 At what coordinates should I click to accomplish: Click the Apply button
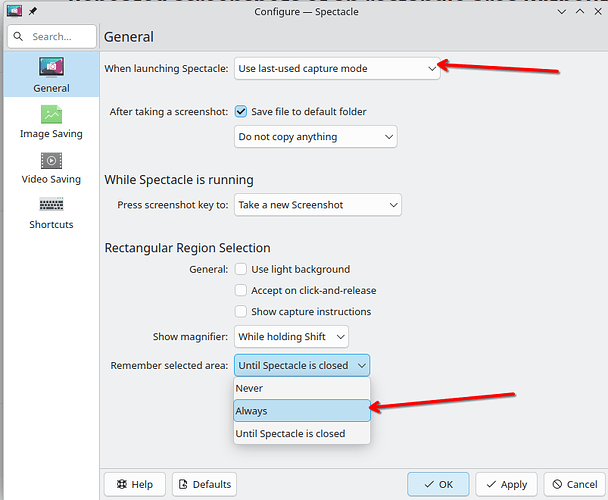tap(506, 484)
